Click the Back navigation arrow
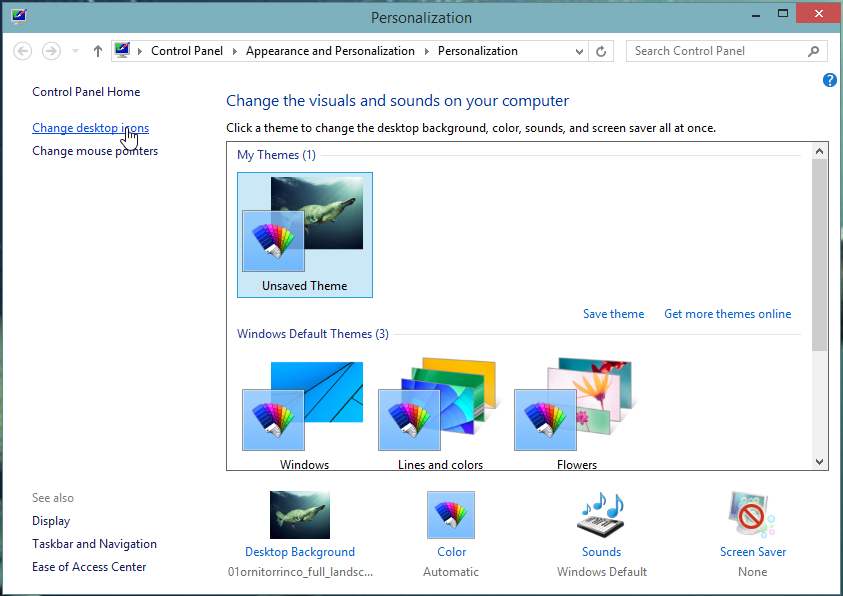 [23, 51]
